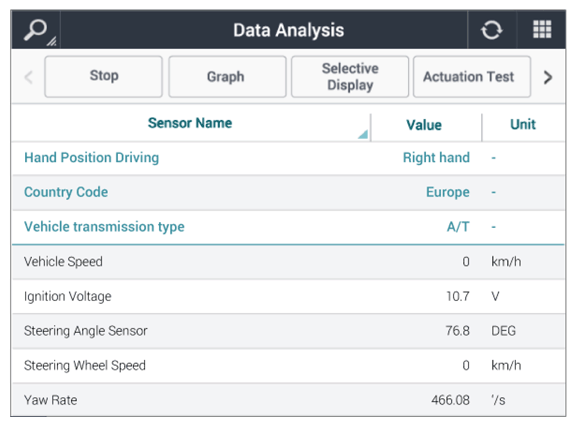This screenshot has height=426, width=576.
Task: Select the Ignition Voltage row
Action: [288, 296]
